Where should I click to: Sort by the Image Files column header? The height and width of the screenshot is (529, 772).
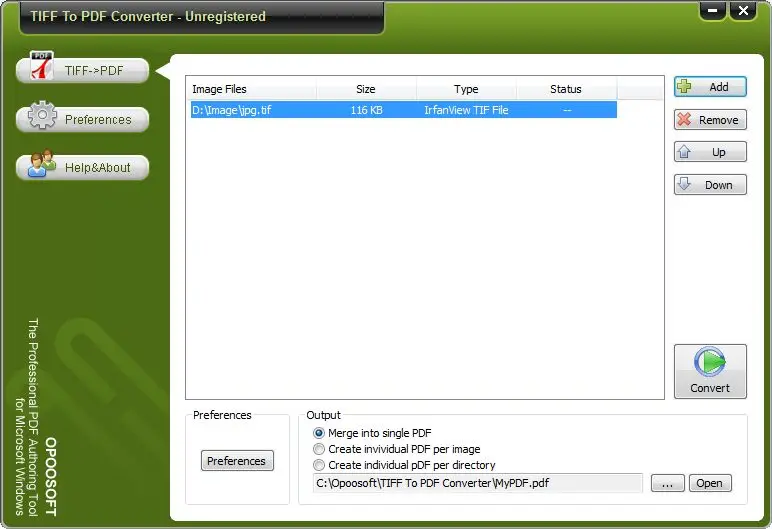(251, 89)
